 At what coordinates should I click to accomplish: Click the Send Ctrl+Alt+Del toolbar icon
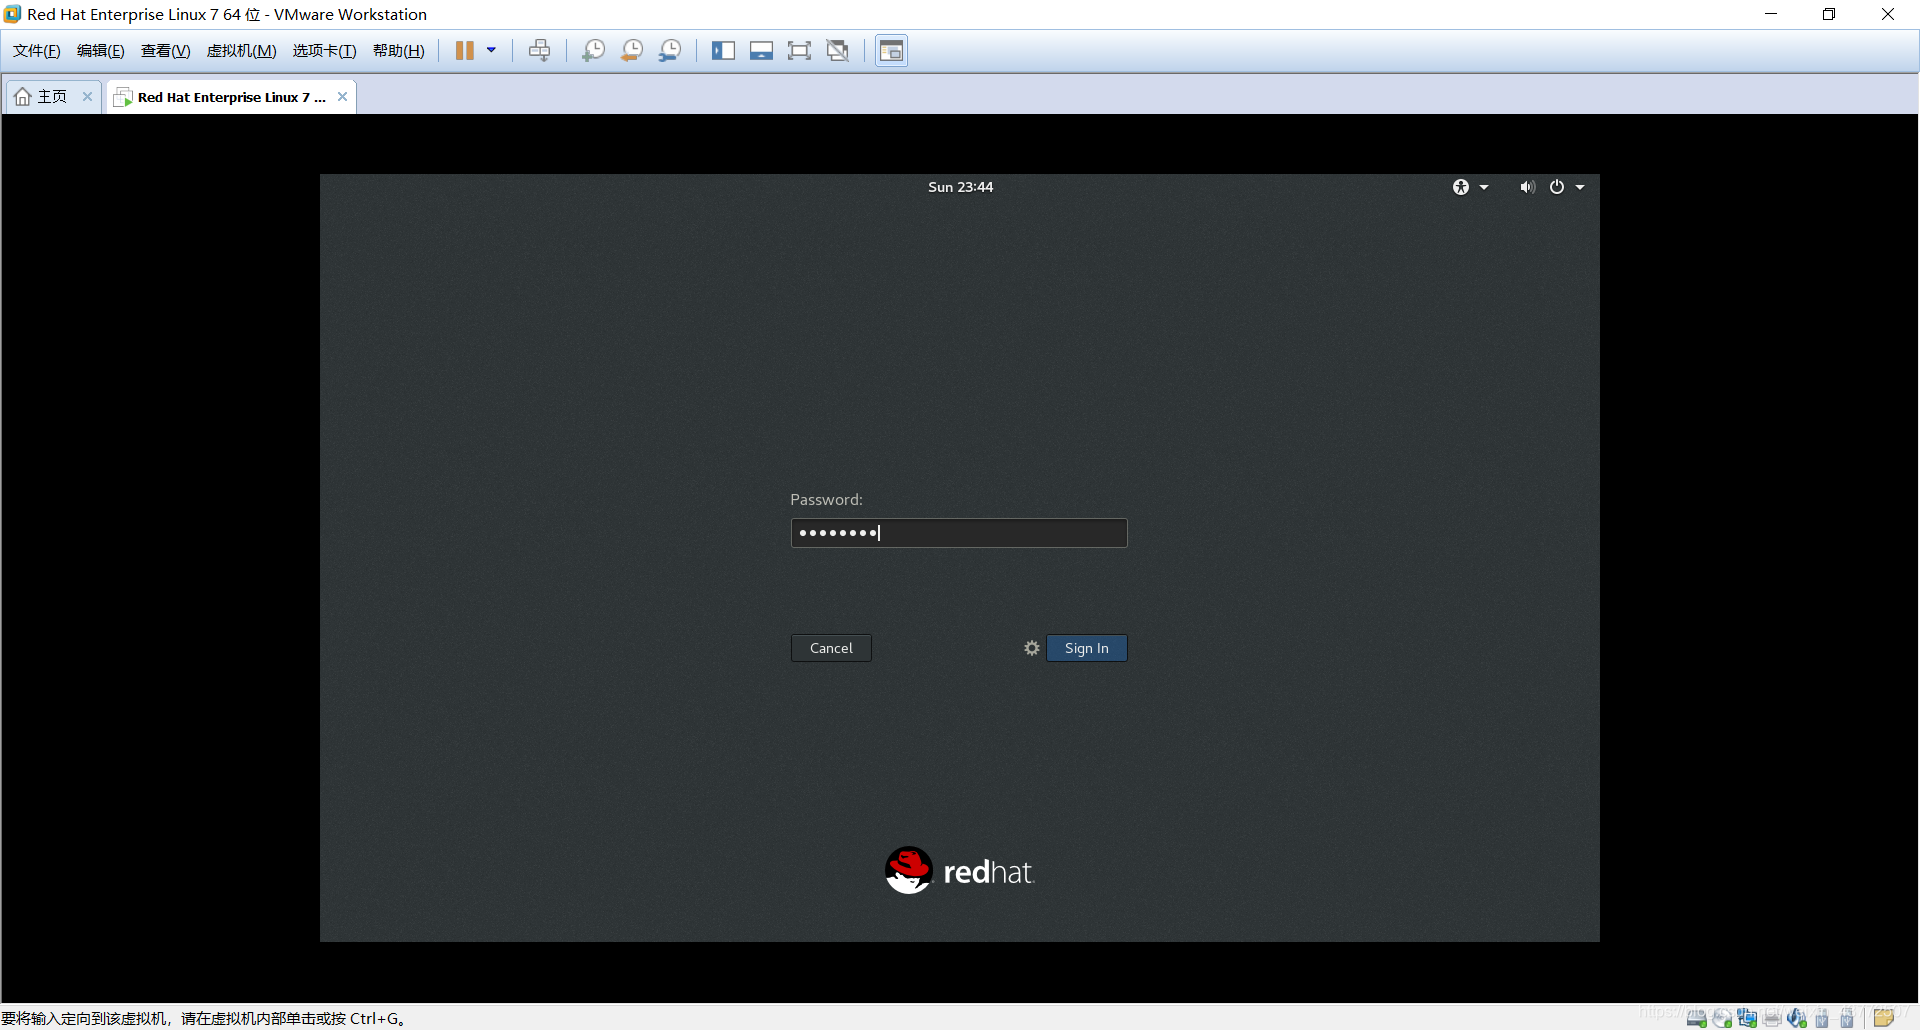click(540, 50)
